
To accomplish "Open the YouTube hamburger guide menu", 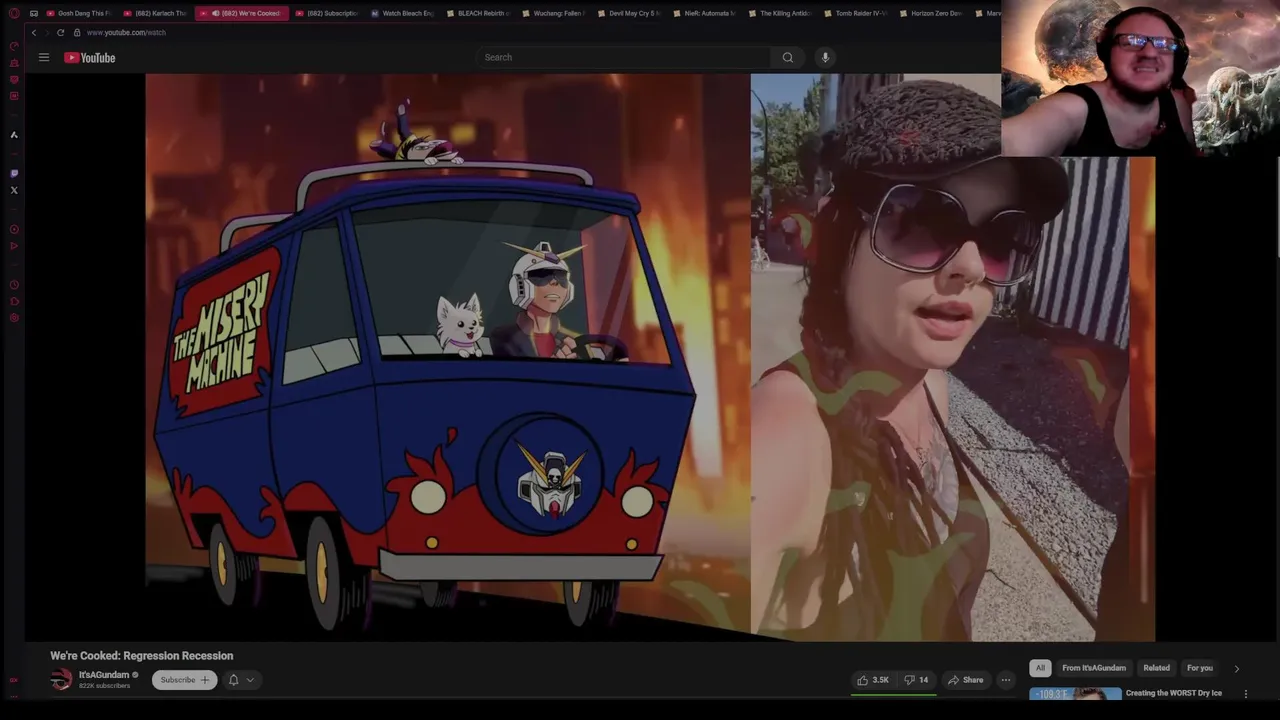I will 44,57.
